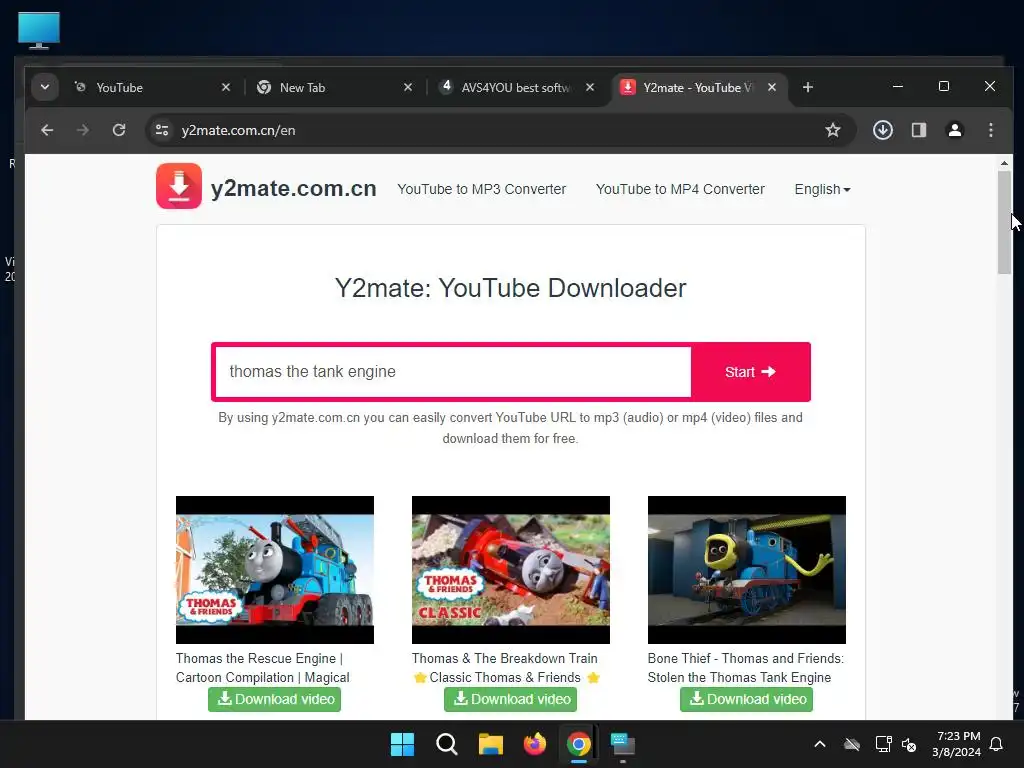This screenshot has width=1024, height=768.
Task: Click title Bone Thief - Thomas and Friends
Action: tap(746, 667)
